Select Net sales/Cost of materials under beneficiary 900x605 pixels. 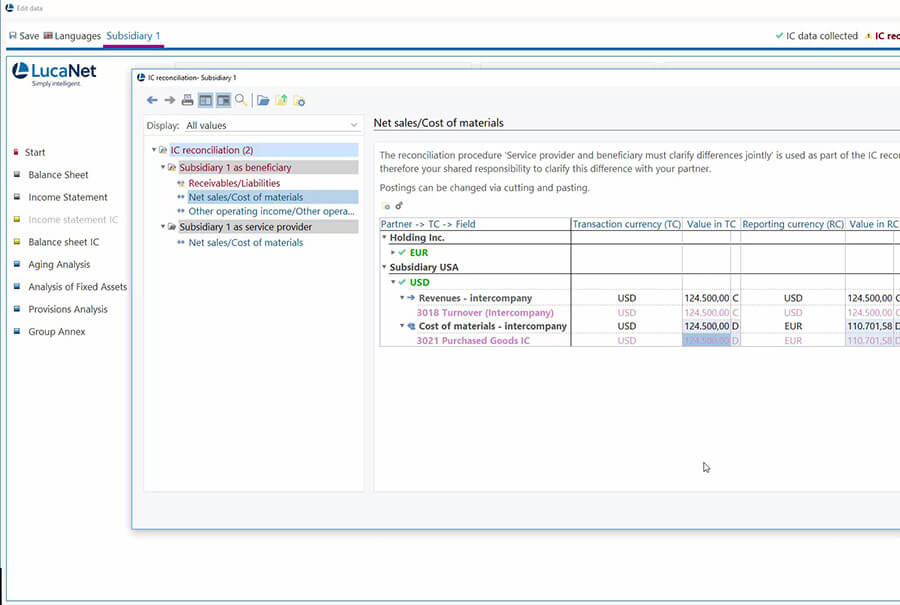(246, 197)
